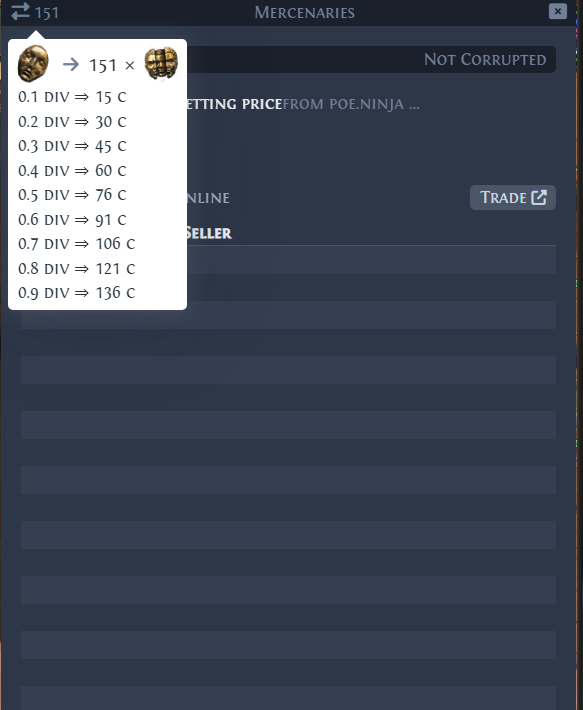The image size is (583, 710).
Task: Click the first empty listing row under Seller
Action: click(288, 260)
